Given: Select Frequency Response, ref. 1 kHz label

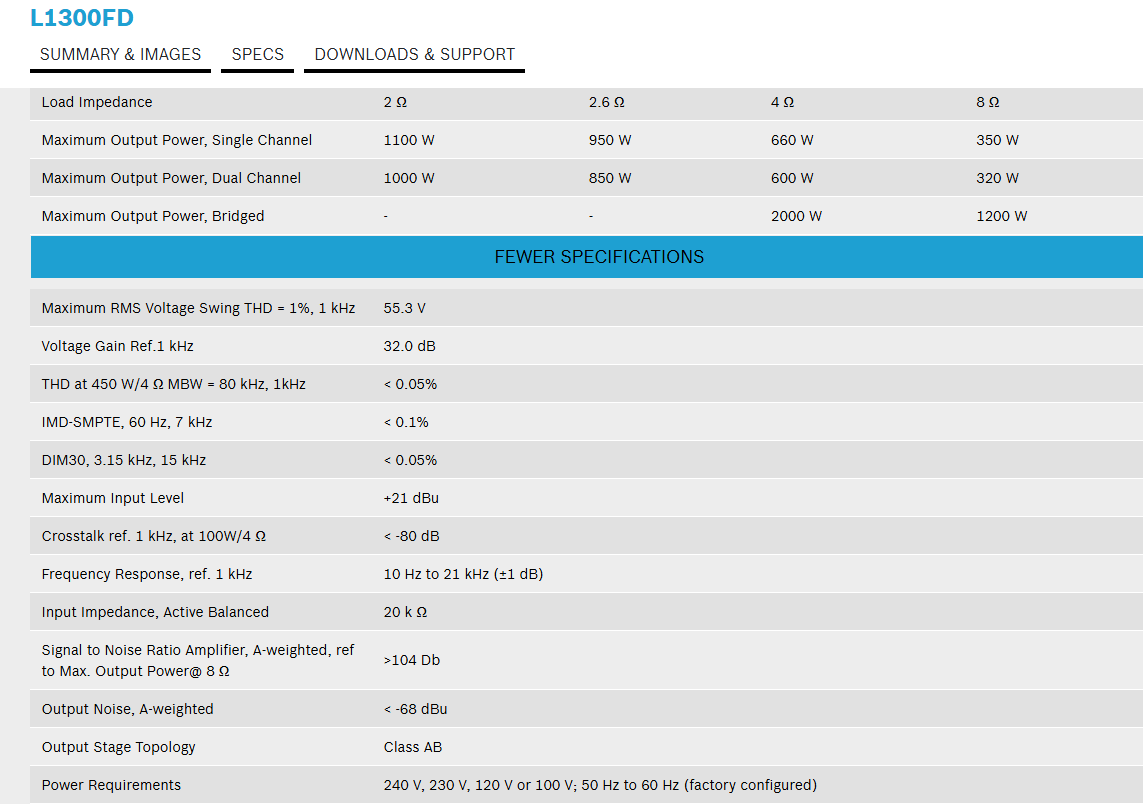Looking at the screenshot, I should (x=147, y=574).
